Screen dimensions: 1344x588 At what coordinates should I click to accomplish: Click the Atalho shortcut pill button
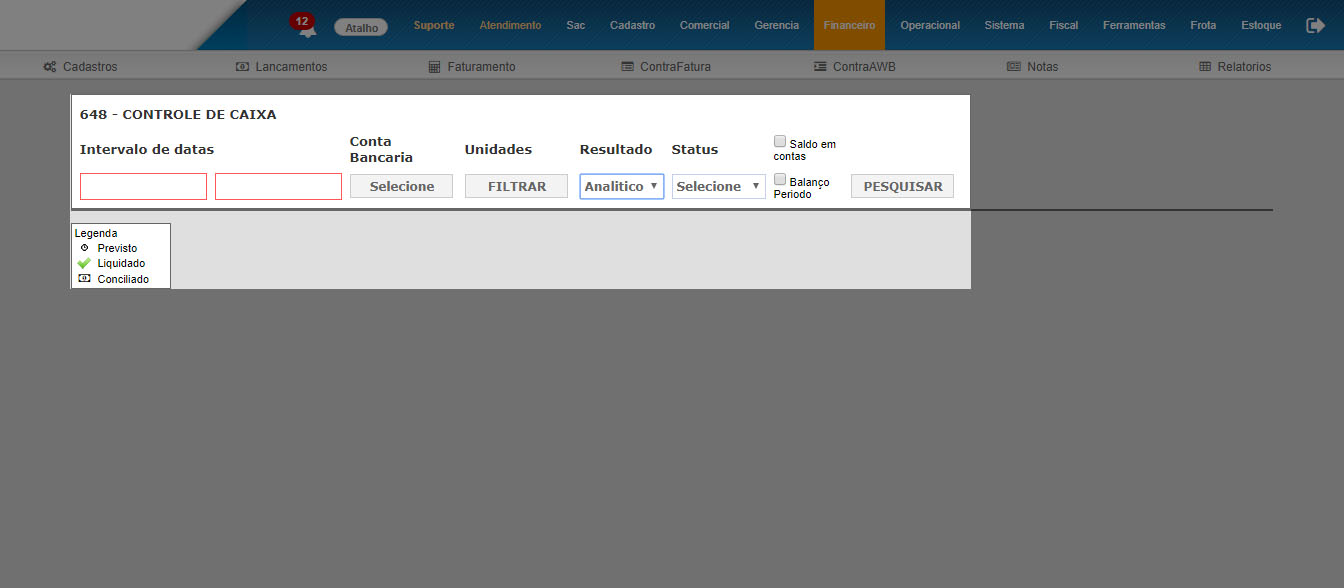coord(361,28)
